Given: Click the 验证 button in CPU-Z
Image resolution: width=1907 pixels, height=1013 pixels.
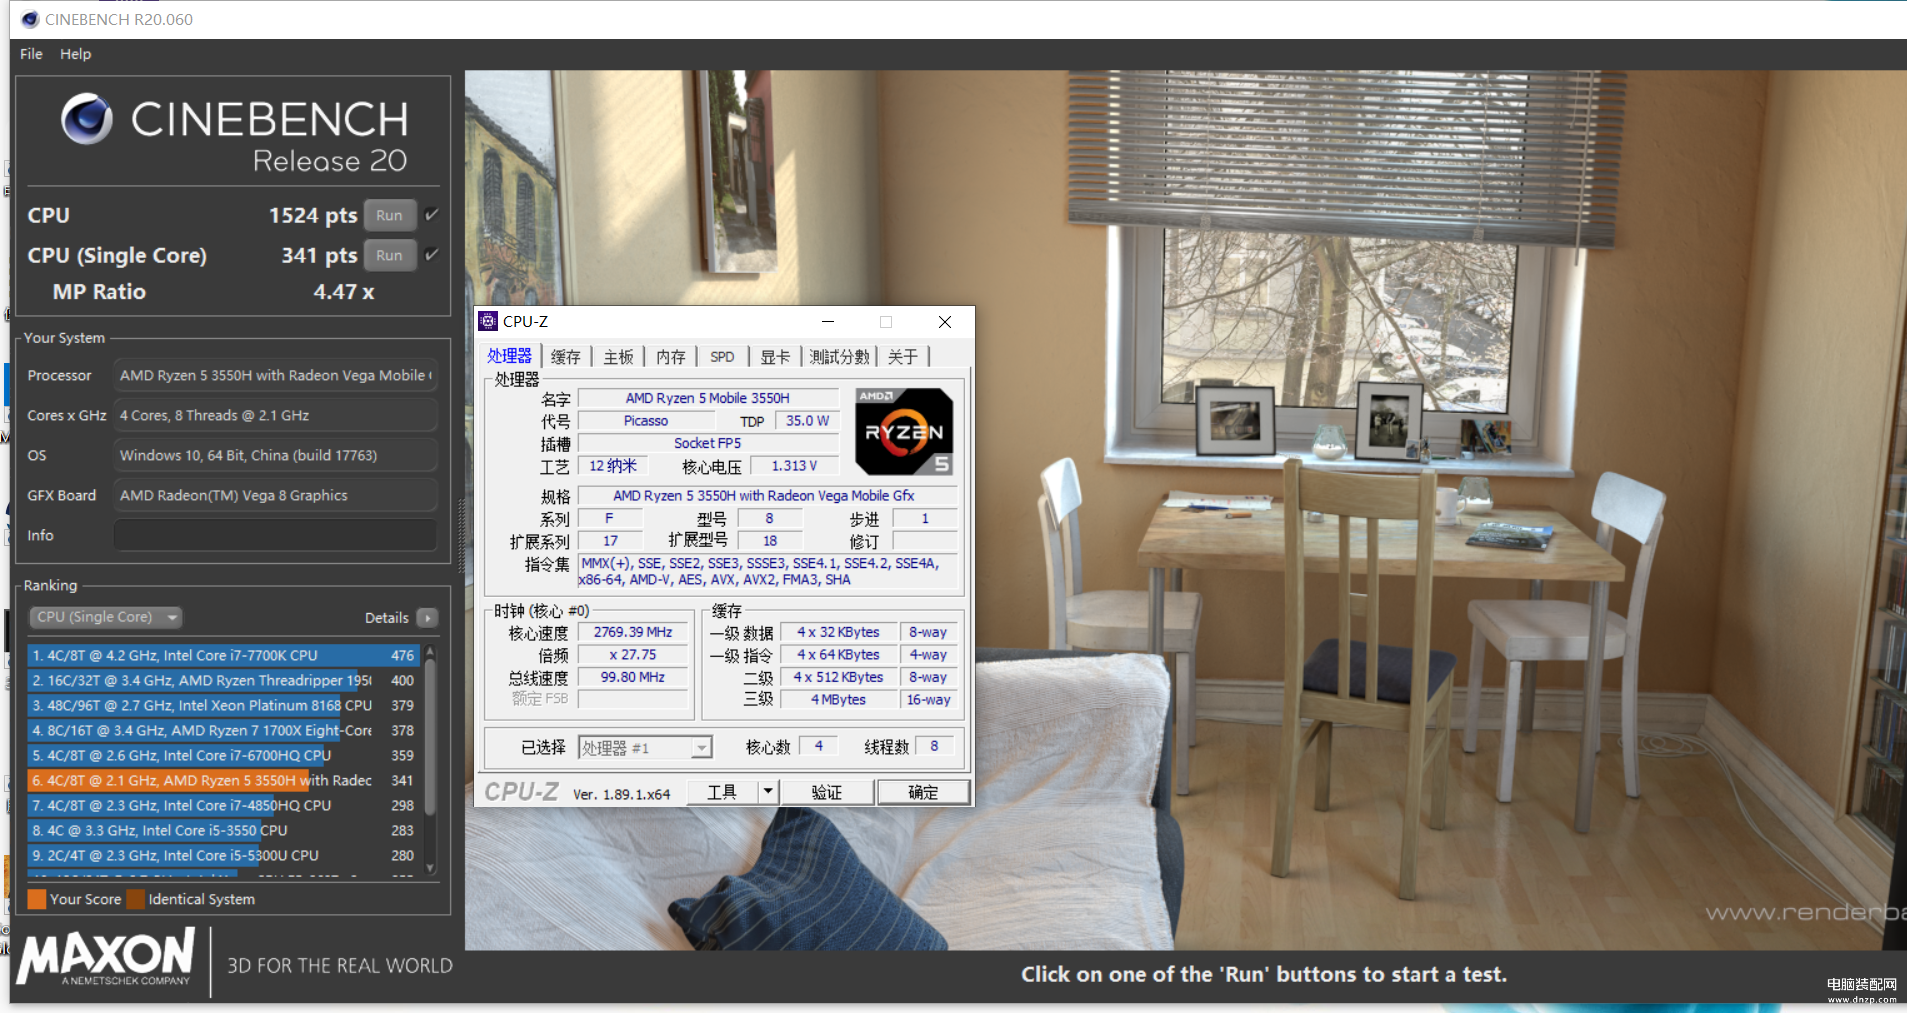Looking at the screenshot, I should (826, 792).
